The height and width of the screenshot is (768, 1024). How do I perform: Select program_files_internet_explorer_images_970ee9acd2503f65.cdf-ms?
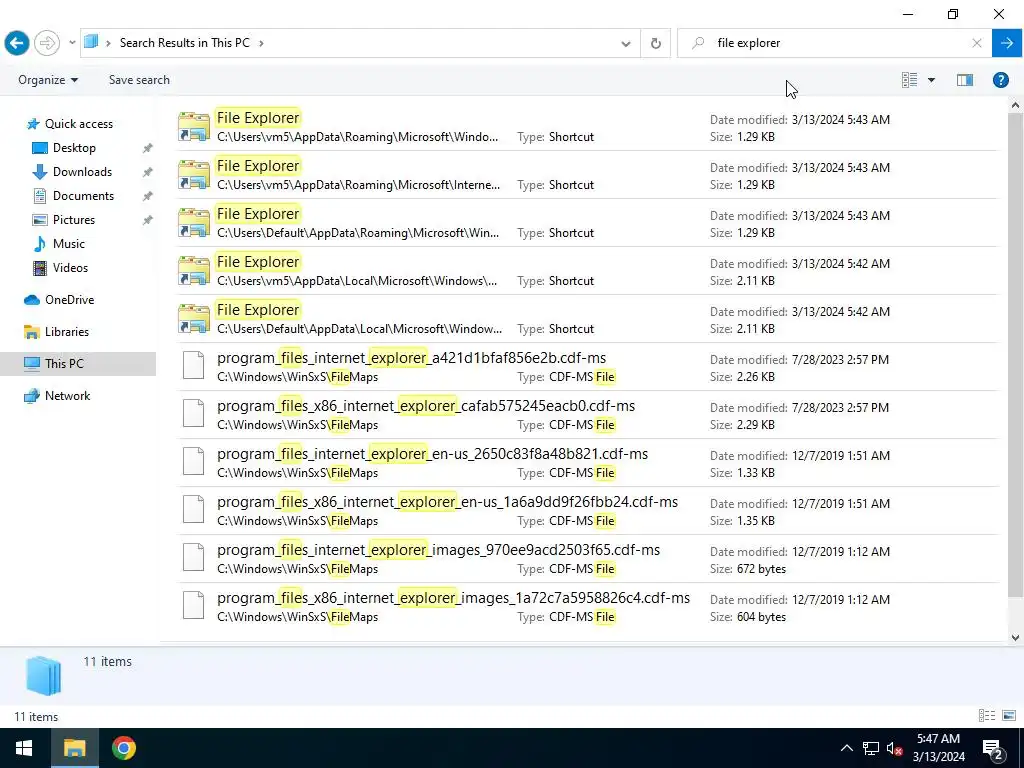click(x=587, y=559)
